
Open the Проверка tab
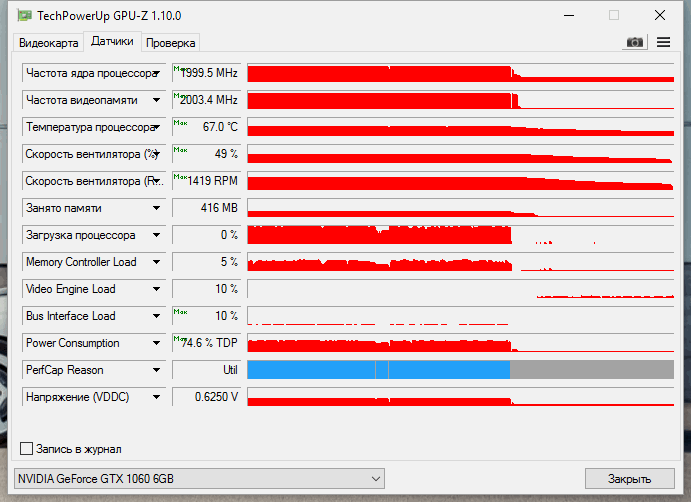171,43
